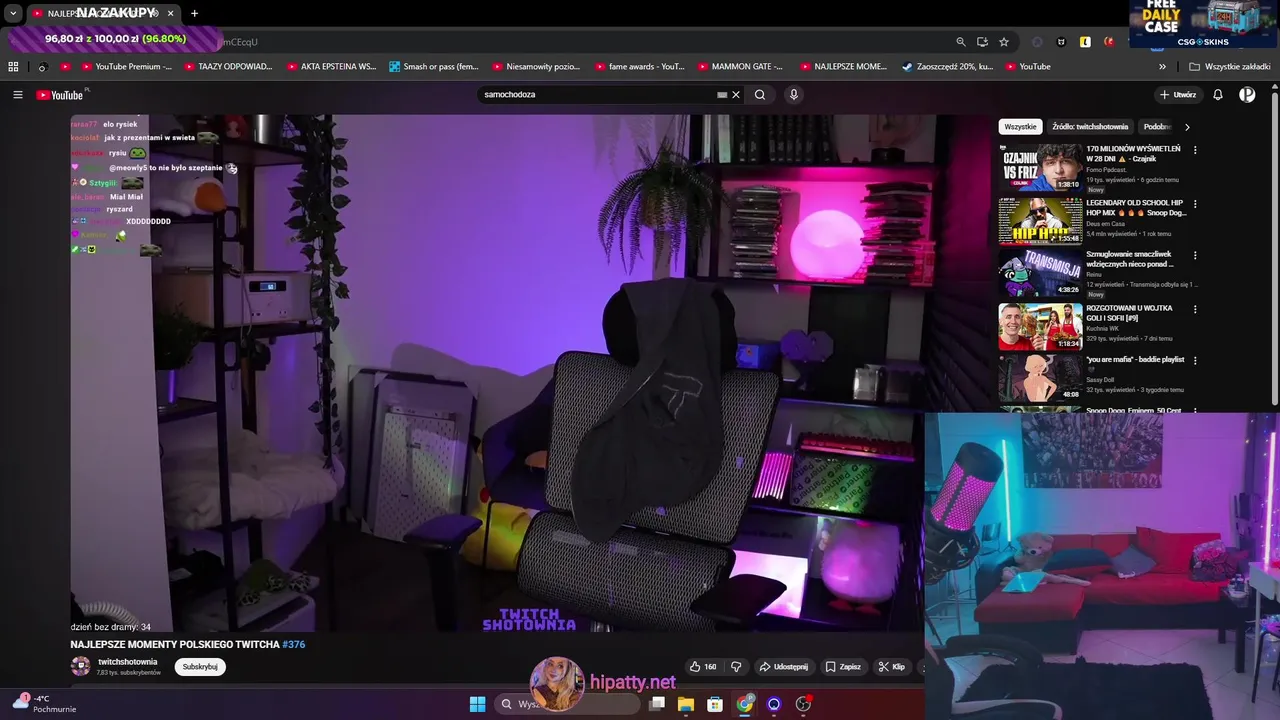Viewport: 1280px width, 720px height.
Task: Open the Niesamowity pozio... bookmark
Action: point(536,67)
